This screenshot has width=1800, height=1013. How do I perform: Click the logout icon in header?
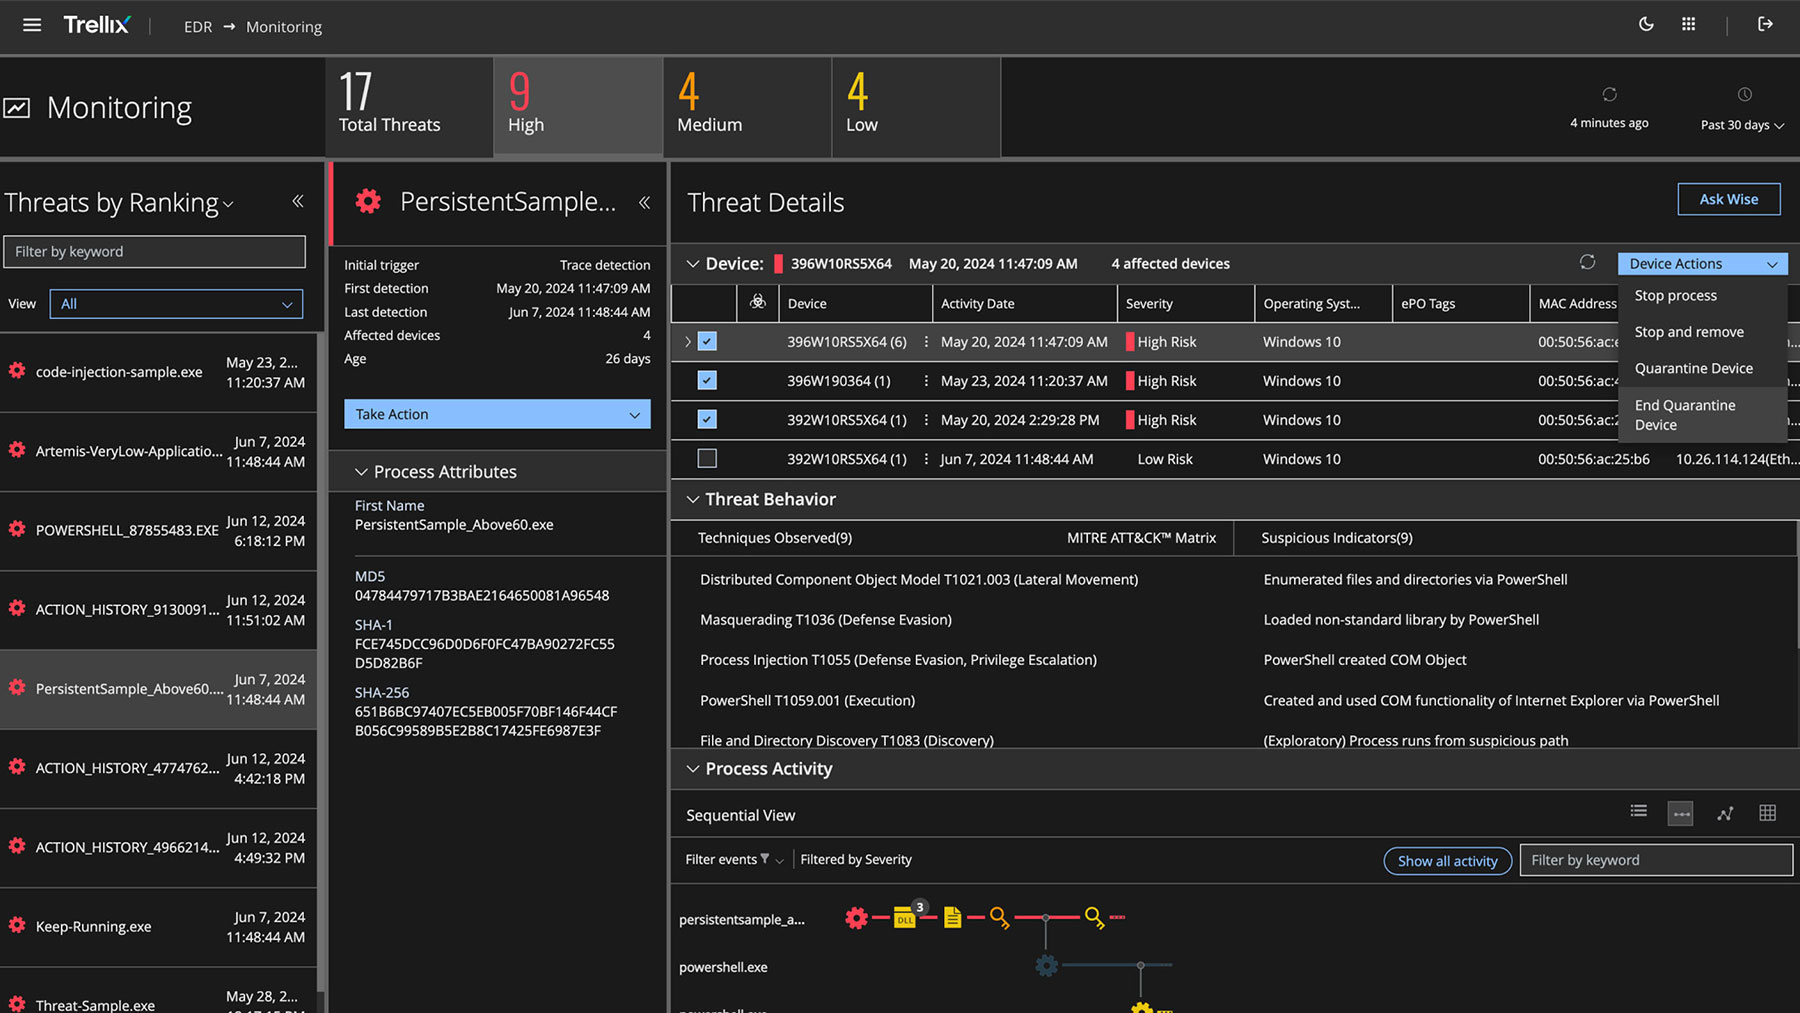(1765, 25)
